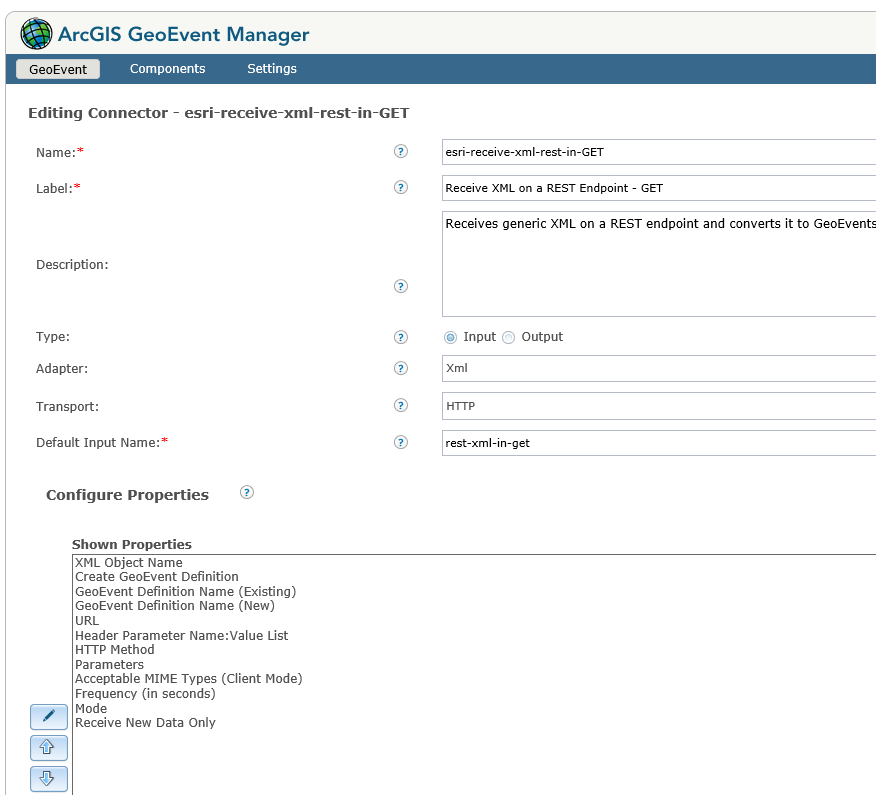876x795 pixels.
Task: Select 'Frequency (in seconds)' property
Action: click(145, 693)
